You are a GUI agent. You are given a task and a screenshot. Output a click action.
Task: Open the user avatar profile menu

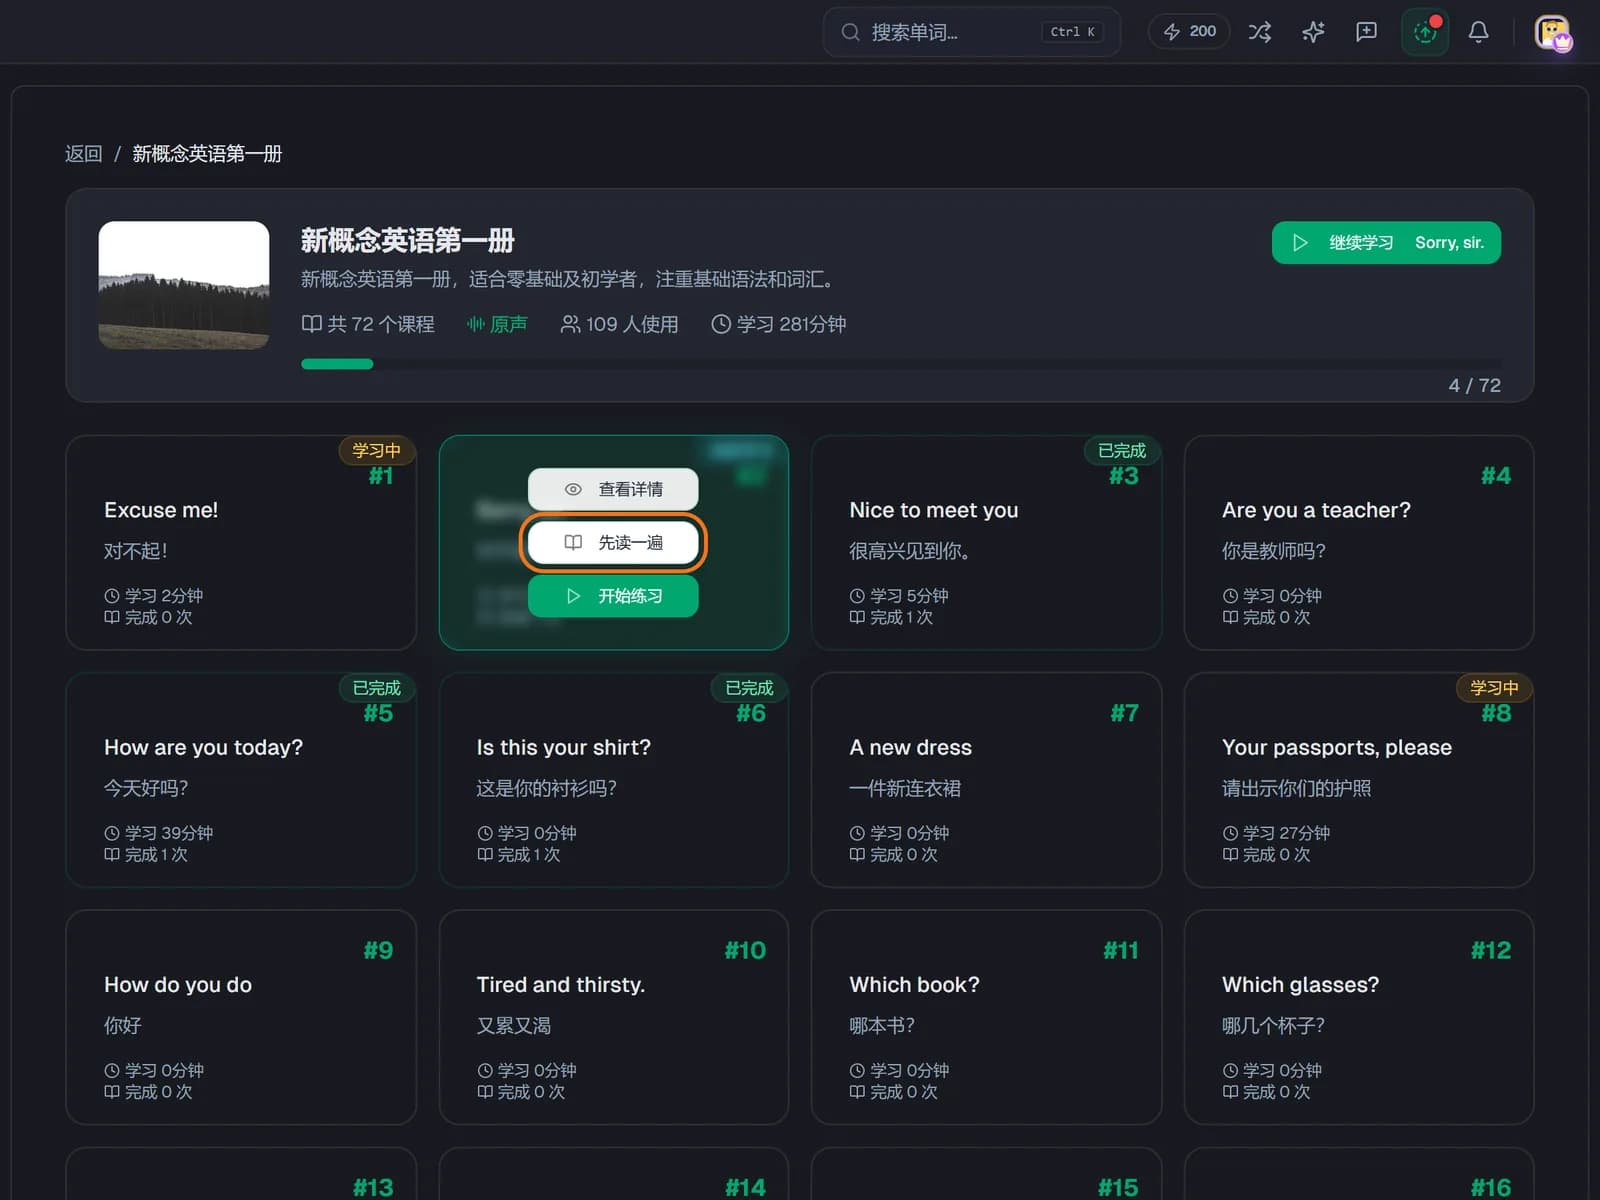(1553, 33)
